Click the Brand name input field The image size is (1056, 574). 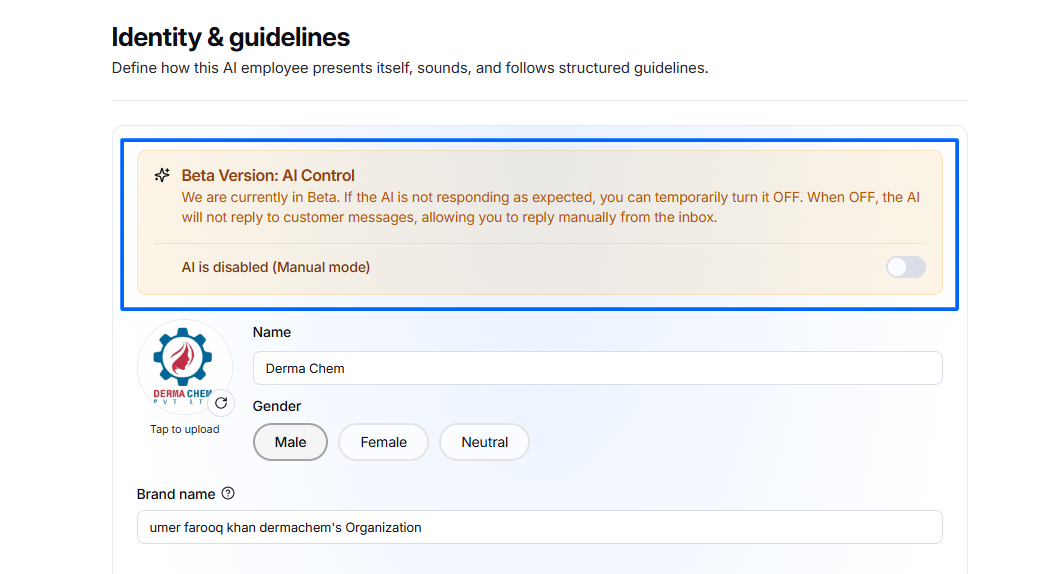539,528
